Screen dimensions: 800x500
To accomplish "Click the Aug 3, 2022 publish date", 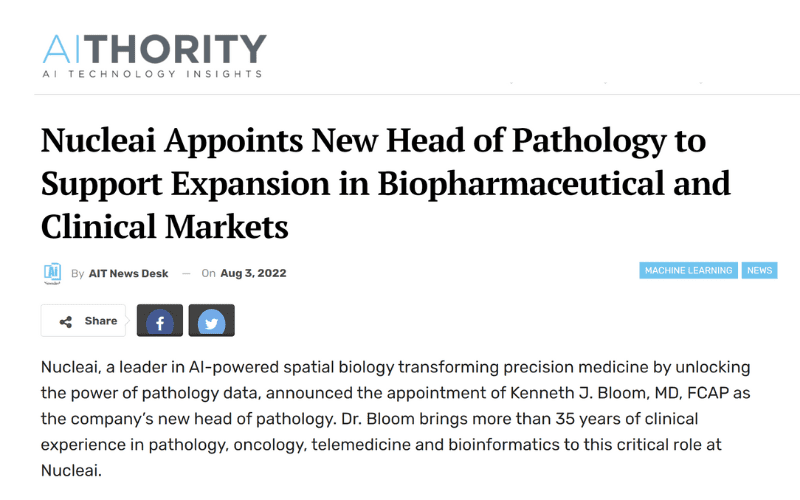I will [253, 273].
